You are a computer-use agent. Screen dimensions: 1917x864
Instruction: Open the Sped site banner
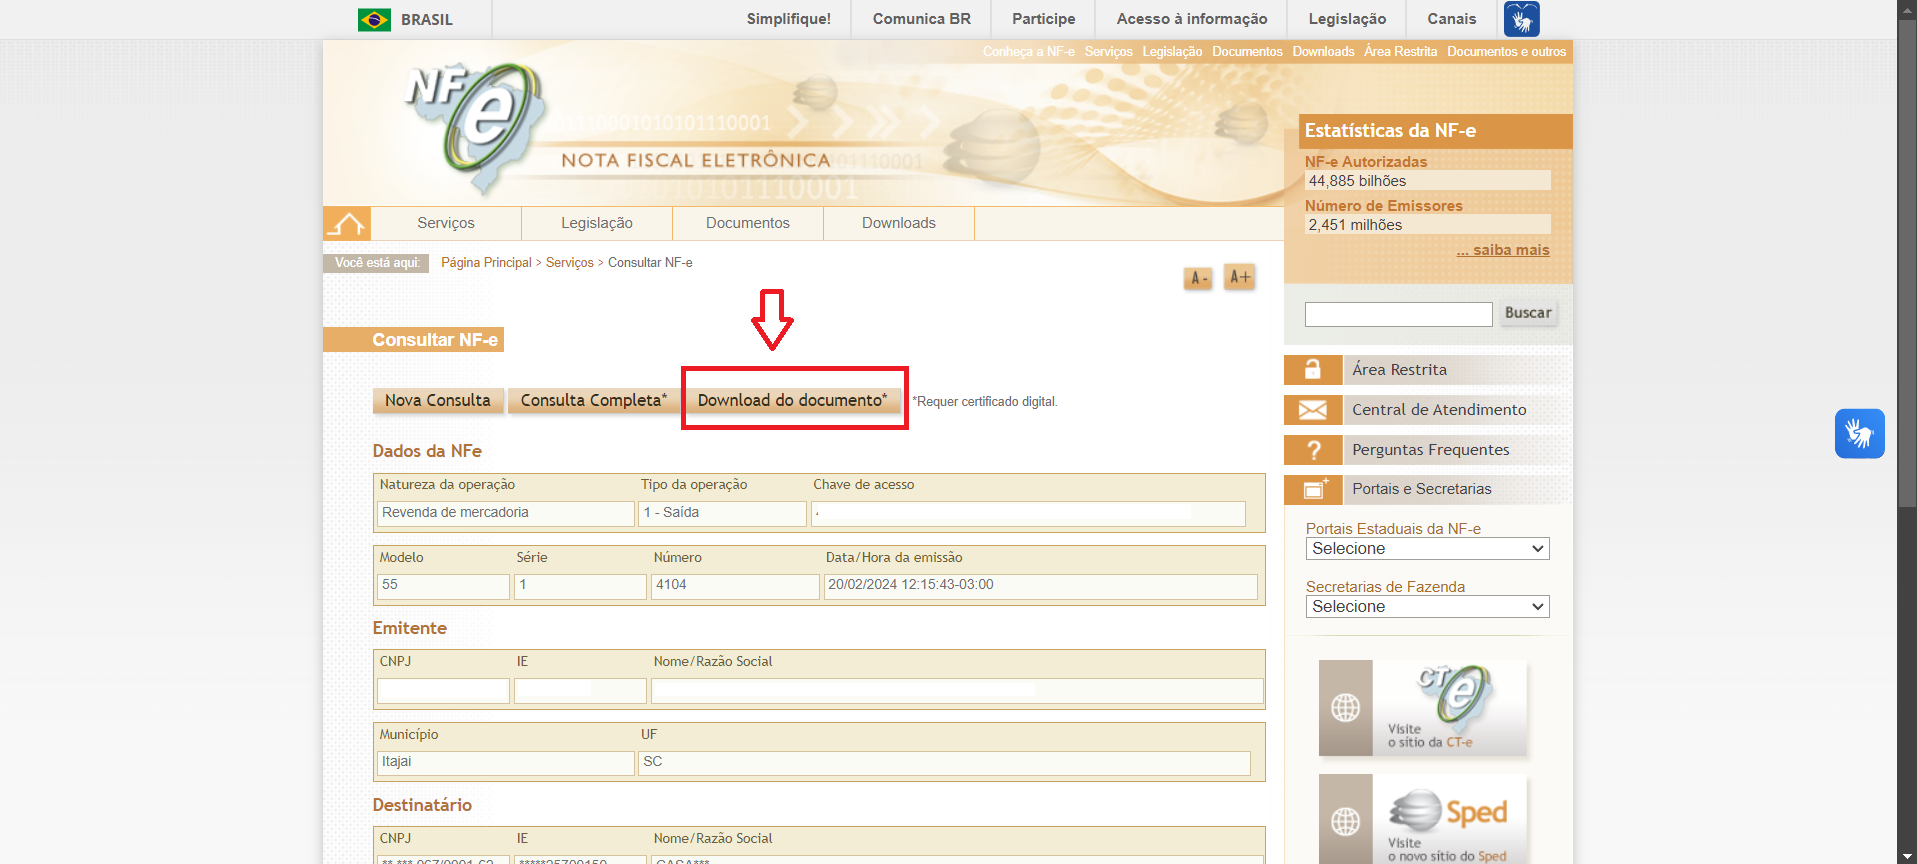(x=1423, y=820)
